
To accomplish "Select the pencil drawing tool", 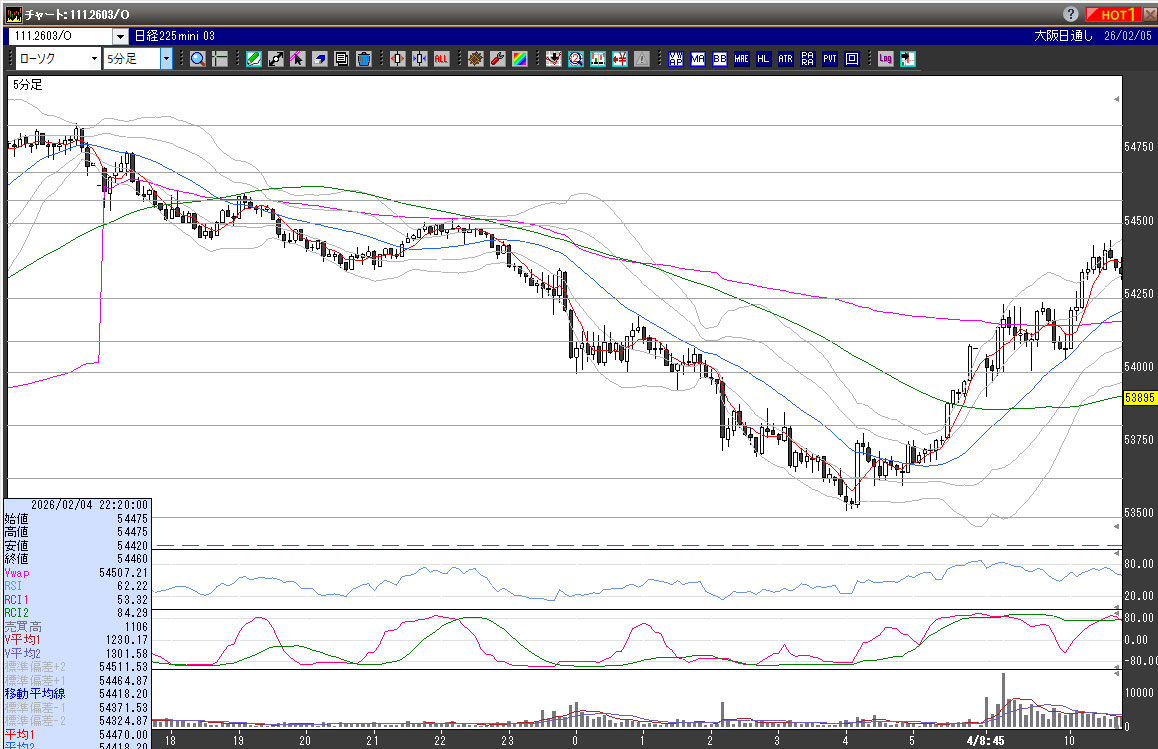I will [254, 59].
